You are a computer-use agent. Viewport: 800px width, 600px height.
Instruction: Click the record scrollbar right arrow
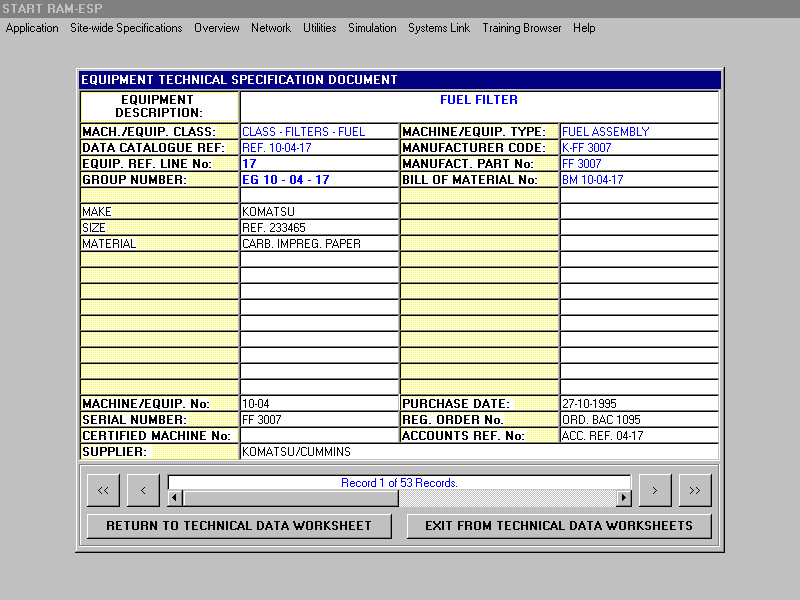(x=623, y=497)
